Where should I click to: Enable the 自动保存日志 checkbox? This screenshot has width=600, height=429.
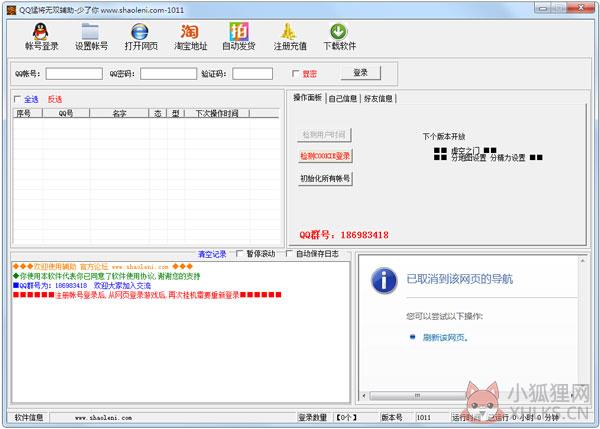[x=289, y=253]
